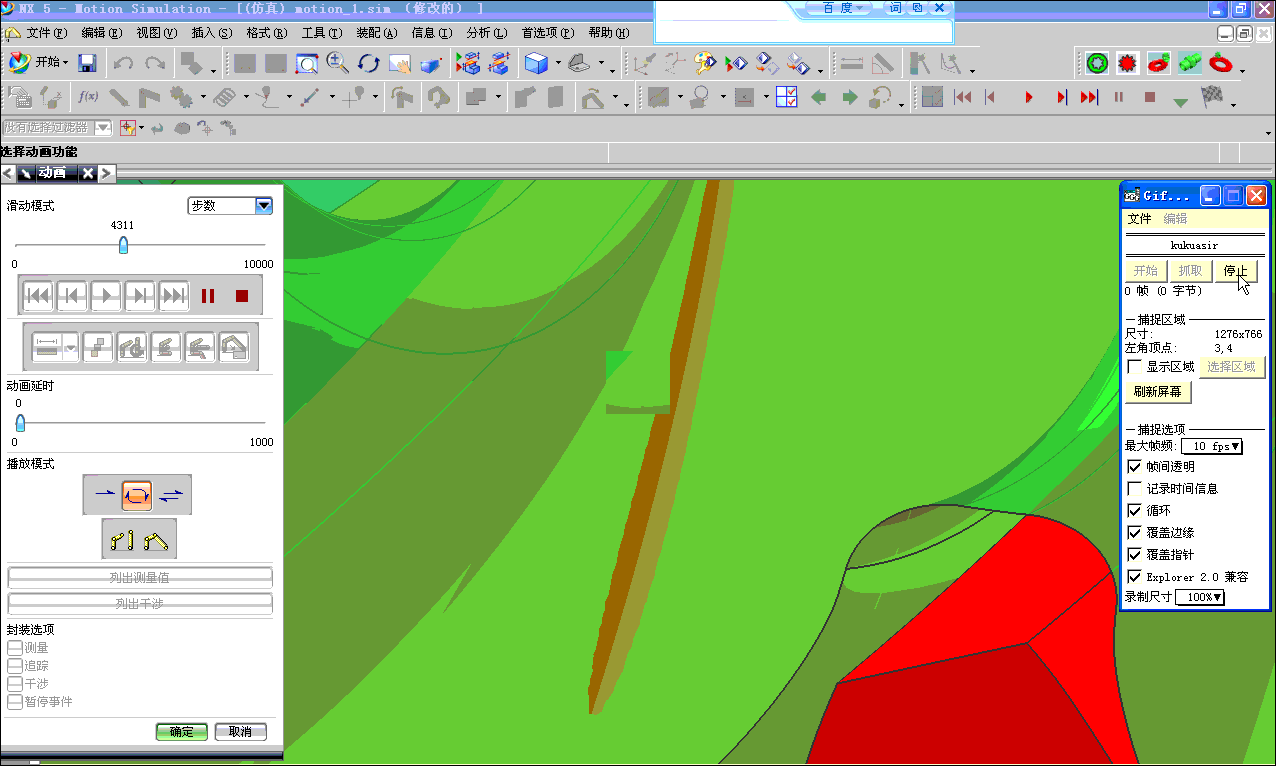Click the green gear joint icon
1276x766 pixels.
click(x=1098, y=63)
